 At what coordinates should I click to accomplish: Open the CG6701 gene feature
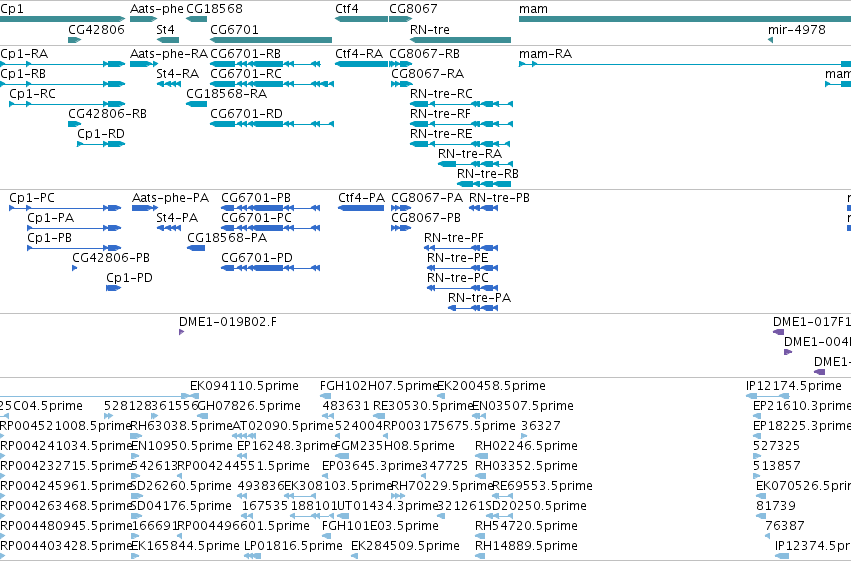coord(271,40)
